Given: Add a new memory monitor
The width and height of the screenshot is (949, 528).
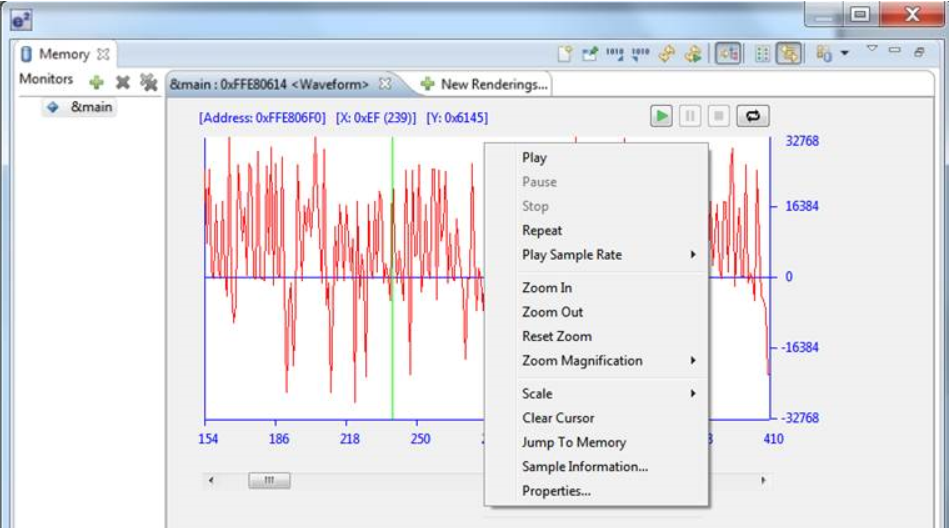Looking at the screenshot, I should pyautogui.click(x=96, y=82).
